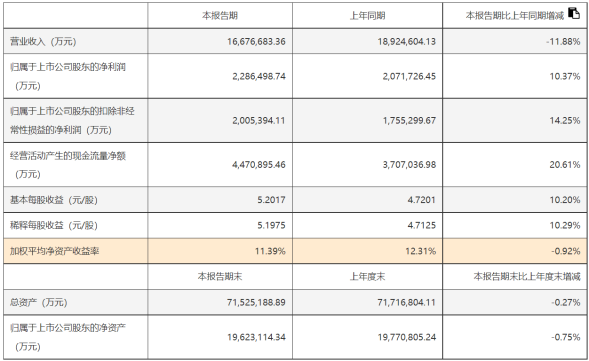The height and width of the screenshot is (361, 589).
Task: Select the 本报告期 column header
Action: click(220, 16)
